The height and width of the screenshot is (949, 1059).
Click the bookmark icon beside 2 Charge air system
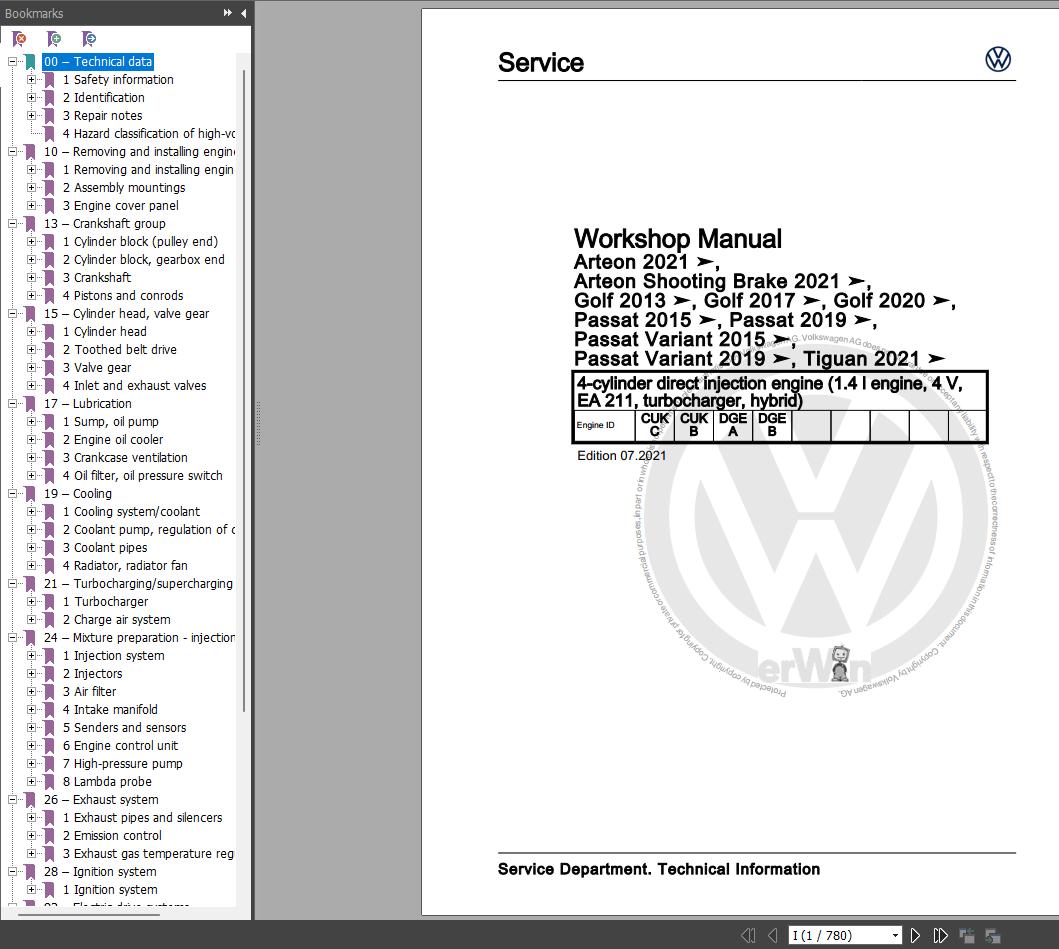pos(49,620)
